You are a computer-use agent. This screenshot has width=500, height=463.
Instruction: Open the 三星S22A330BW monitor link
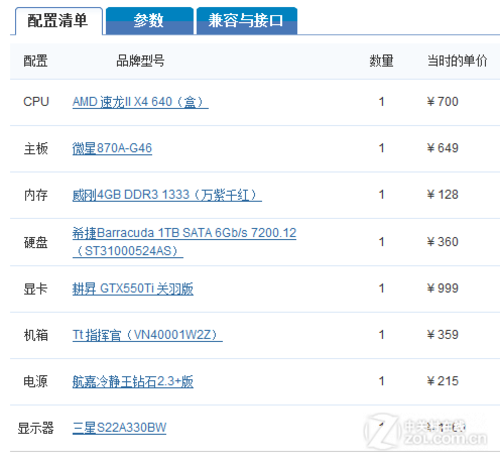119,428
